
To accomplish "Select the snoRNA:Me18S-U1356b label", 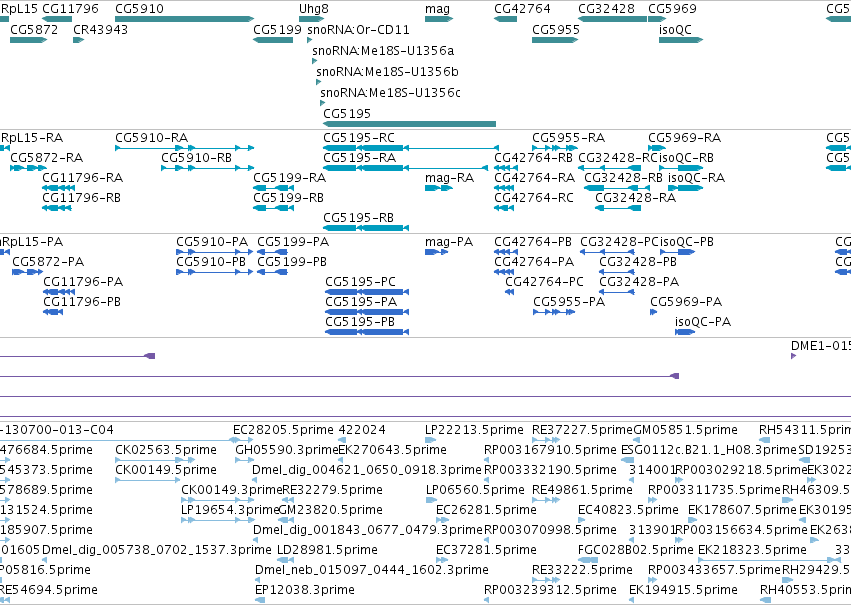I will [388, 72].
